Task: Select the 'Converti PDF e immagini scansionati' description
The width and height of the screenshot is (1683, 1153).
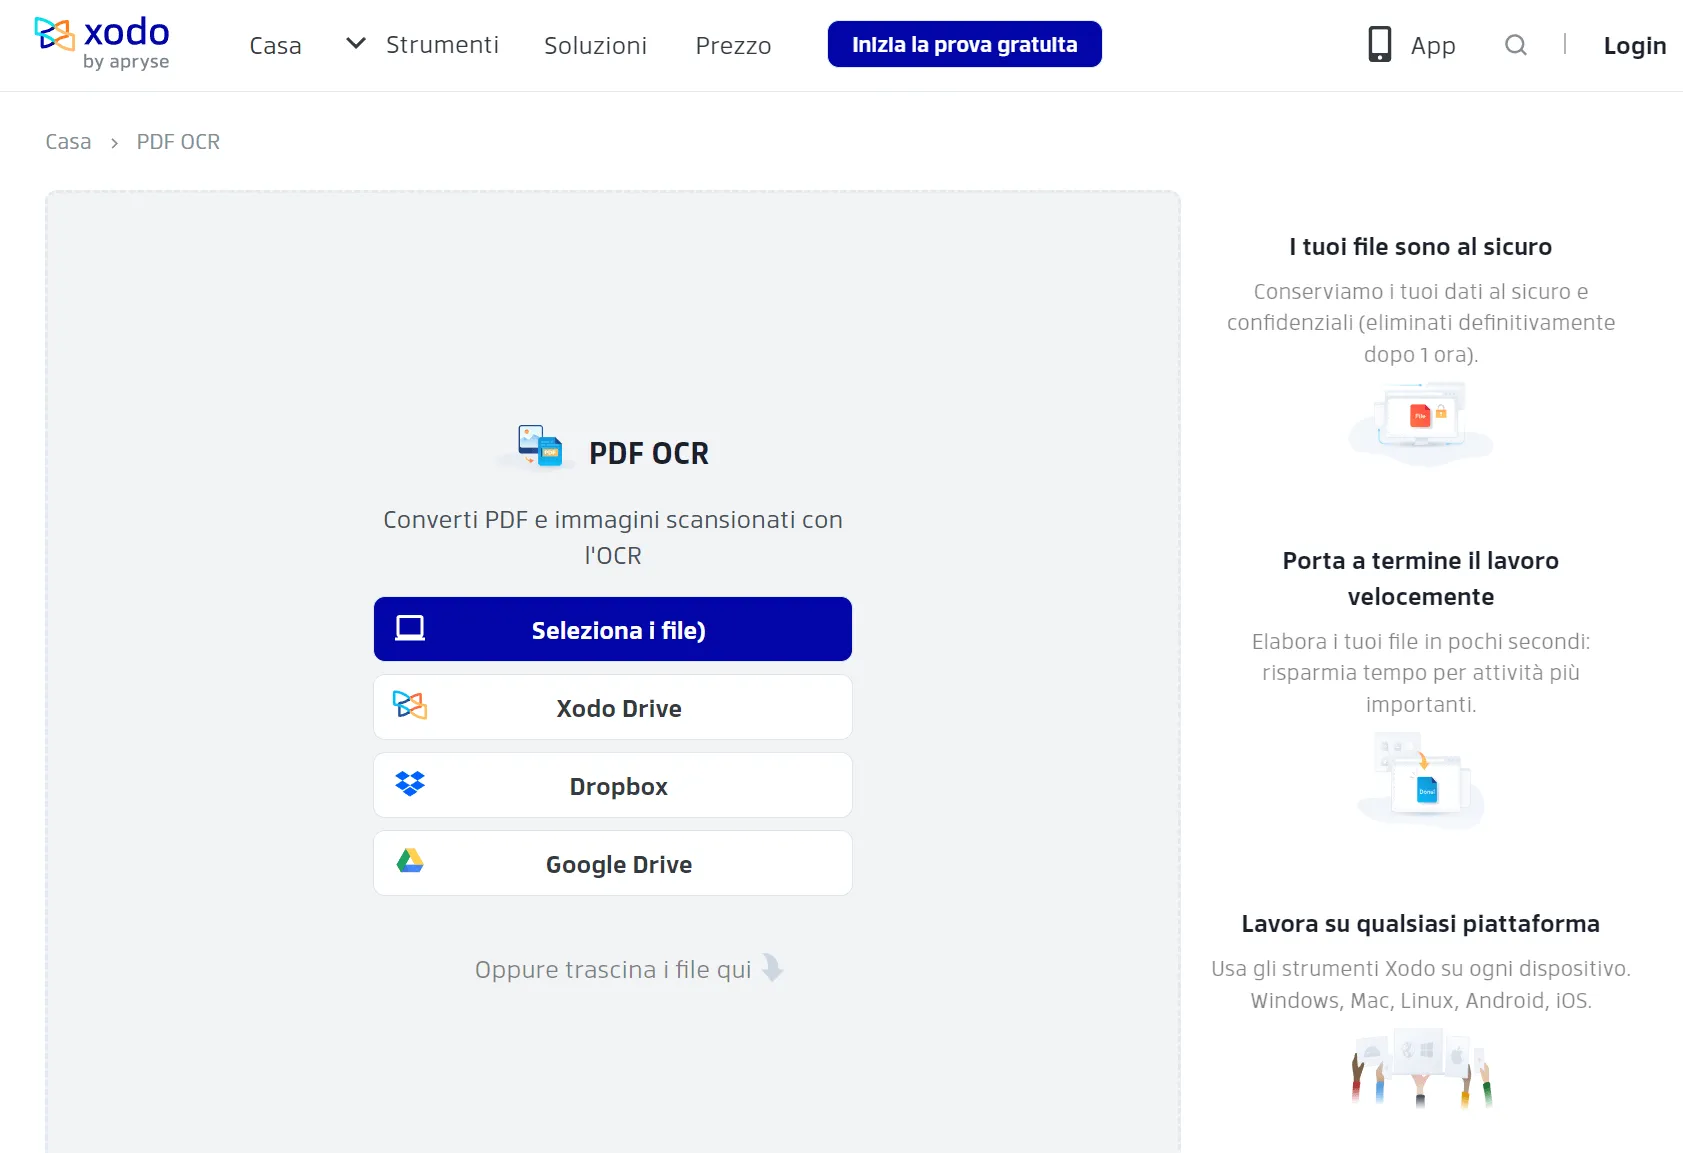Action: click(613, 537)
